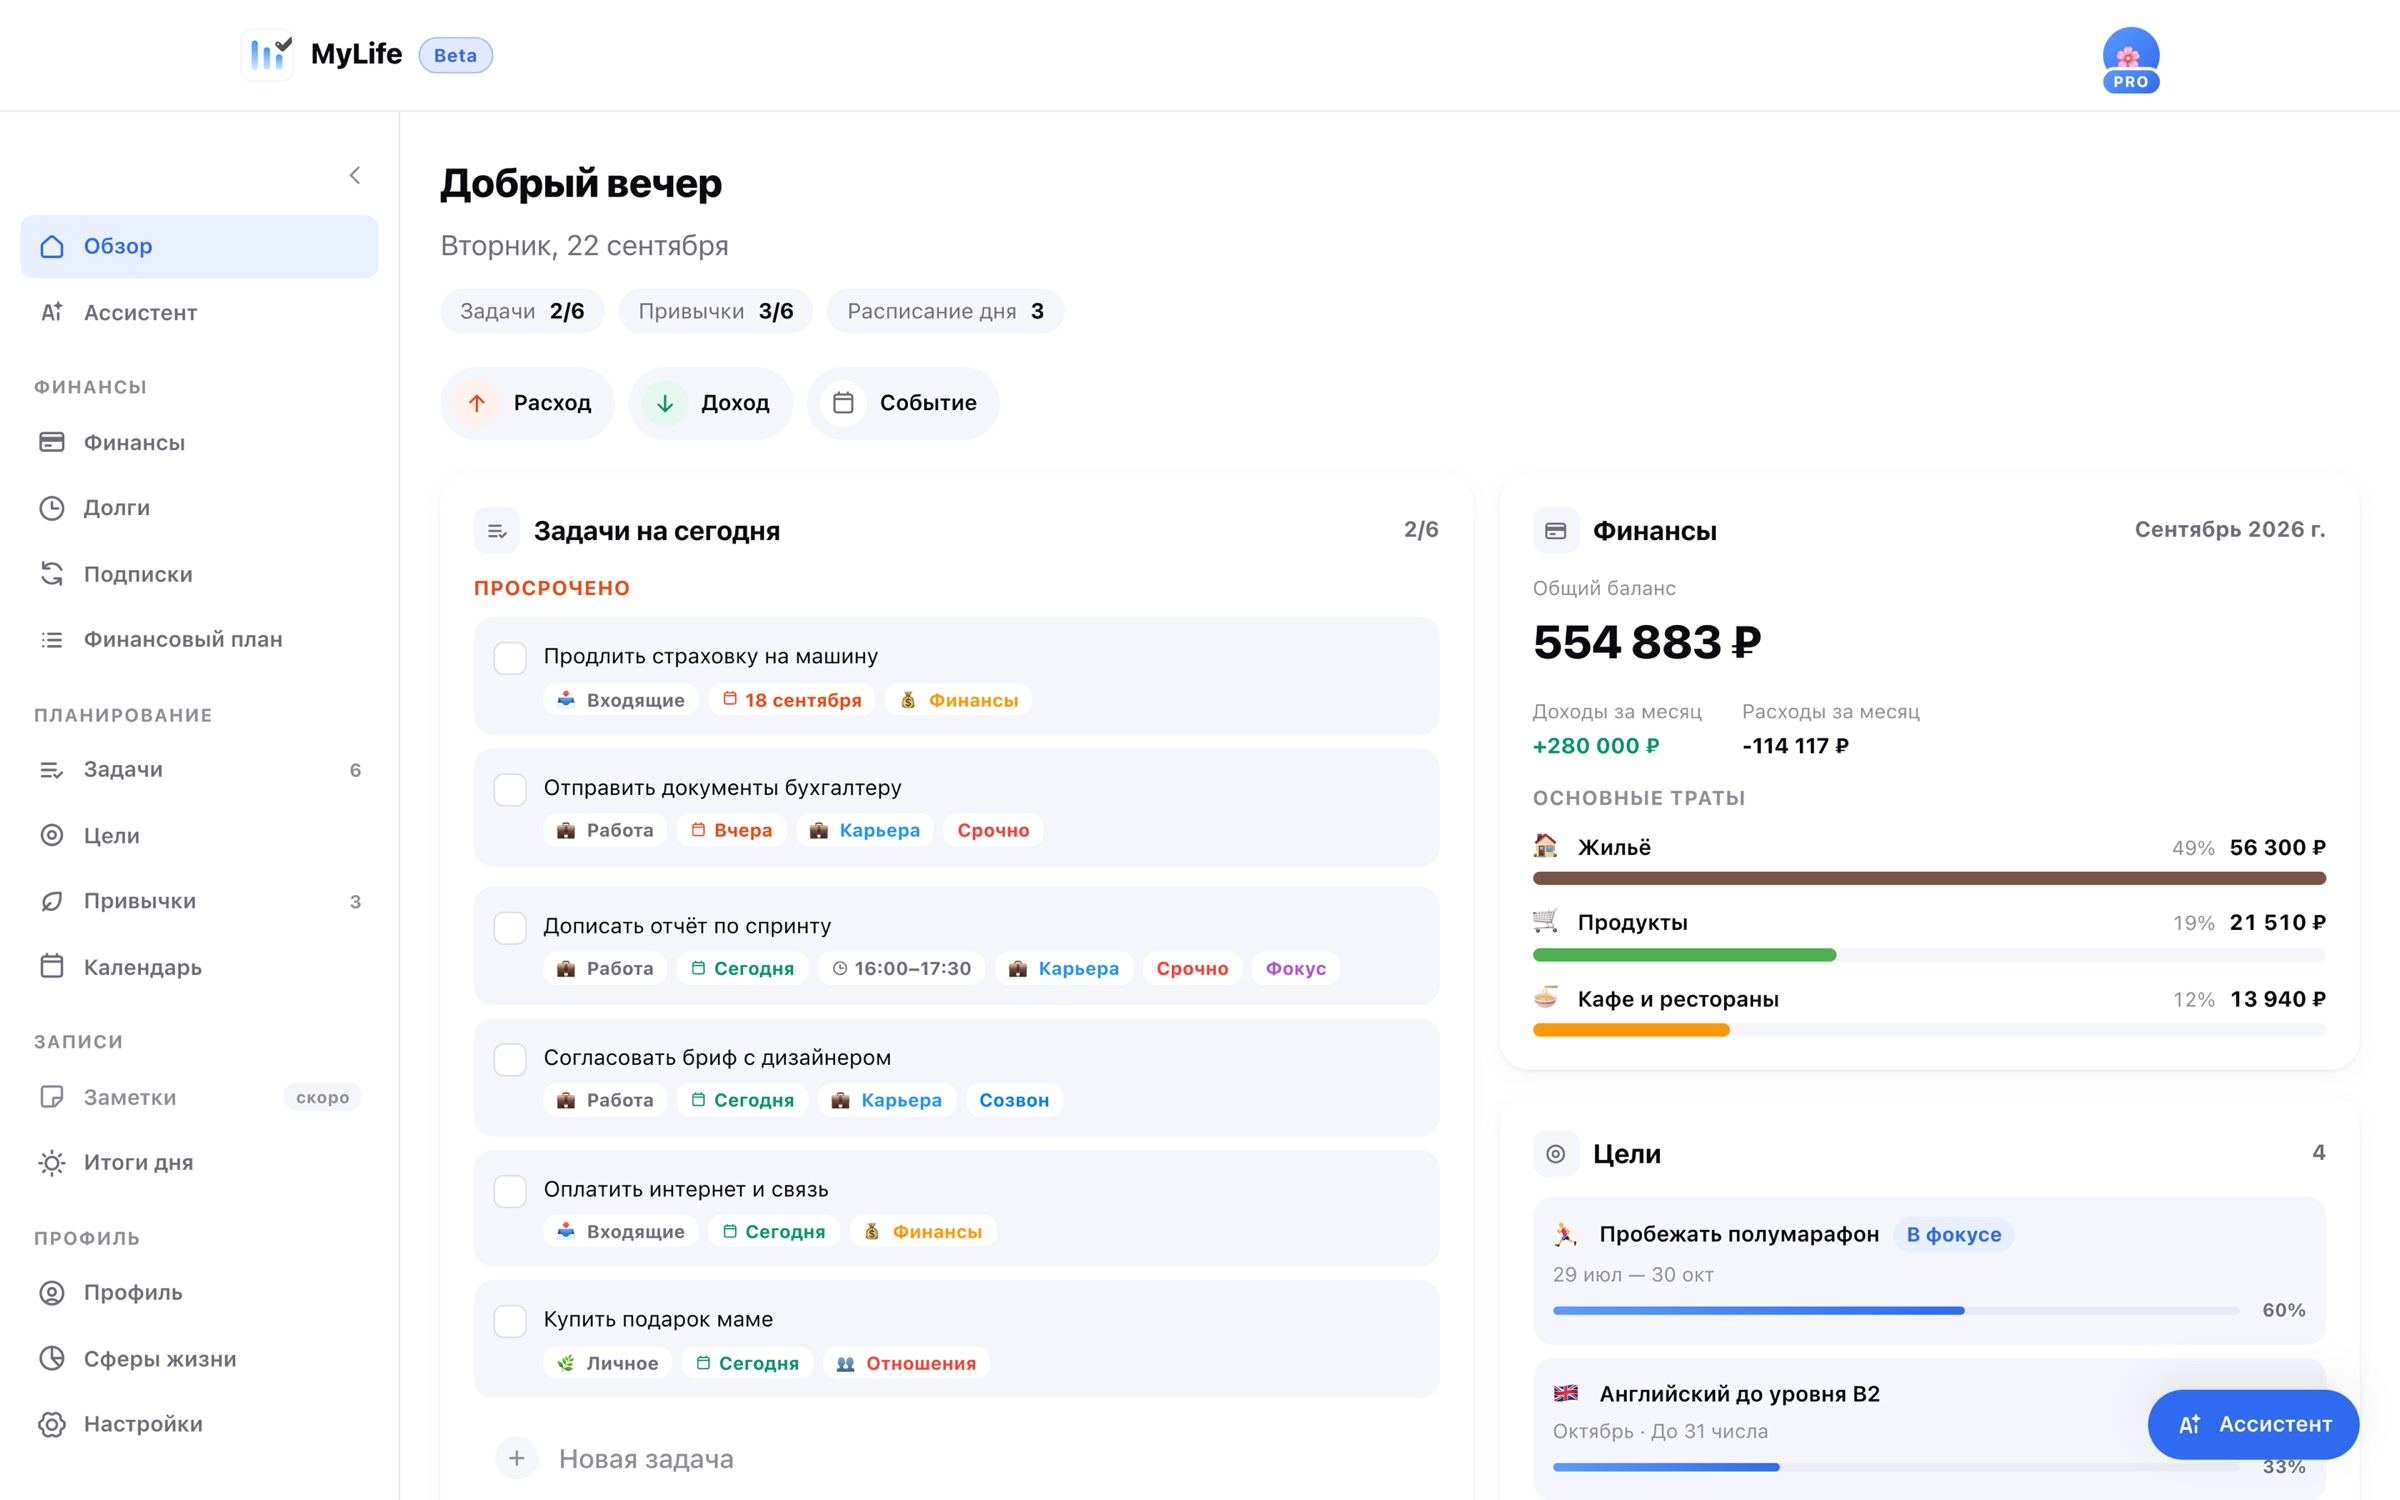Open the Финансовый план list icon

pyautogui.click(x=52, y=640)
